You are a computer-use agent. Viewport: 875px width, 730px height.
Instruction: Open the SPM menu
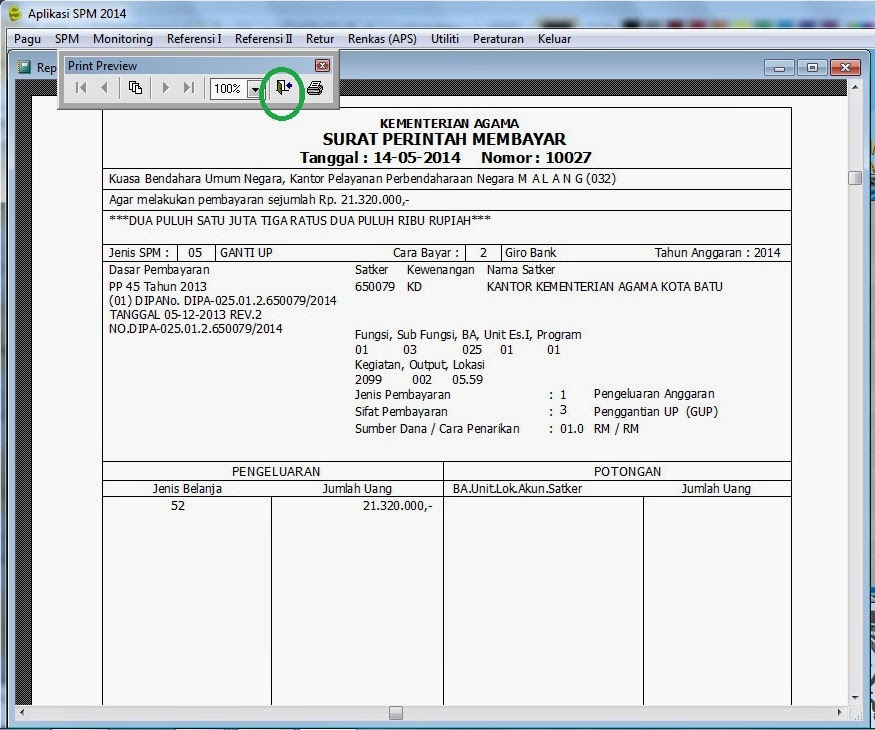pos(67,39)
